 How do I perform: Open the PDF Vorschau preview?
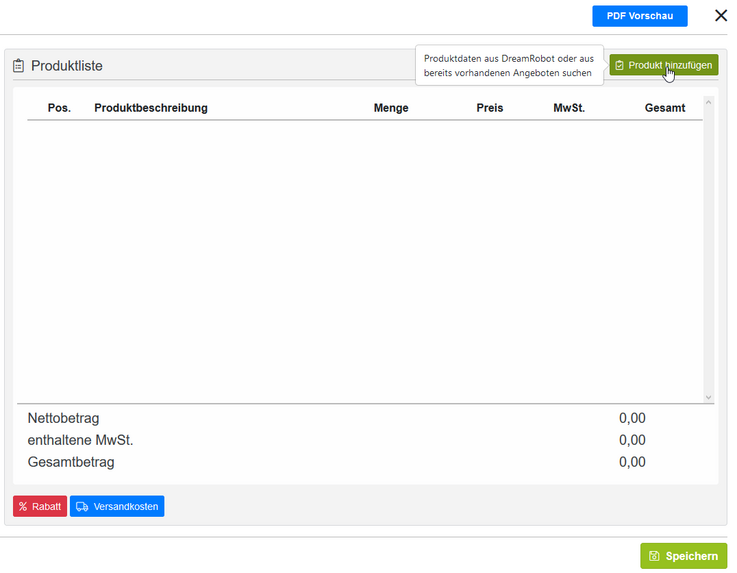point(640,16)
